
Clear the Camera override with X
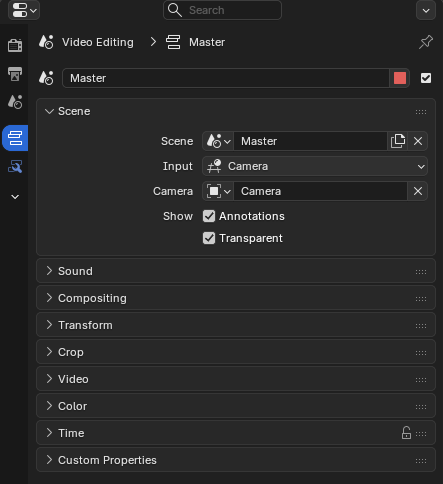click(x=418, y=191)
